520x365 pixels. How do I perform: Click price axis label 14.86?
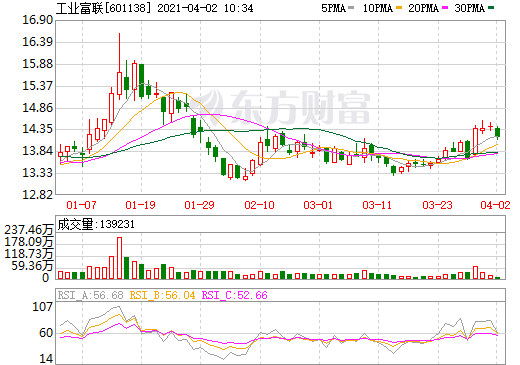pyautogui.click(x=38, y=107)
